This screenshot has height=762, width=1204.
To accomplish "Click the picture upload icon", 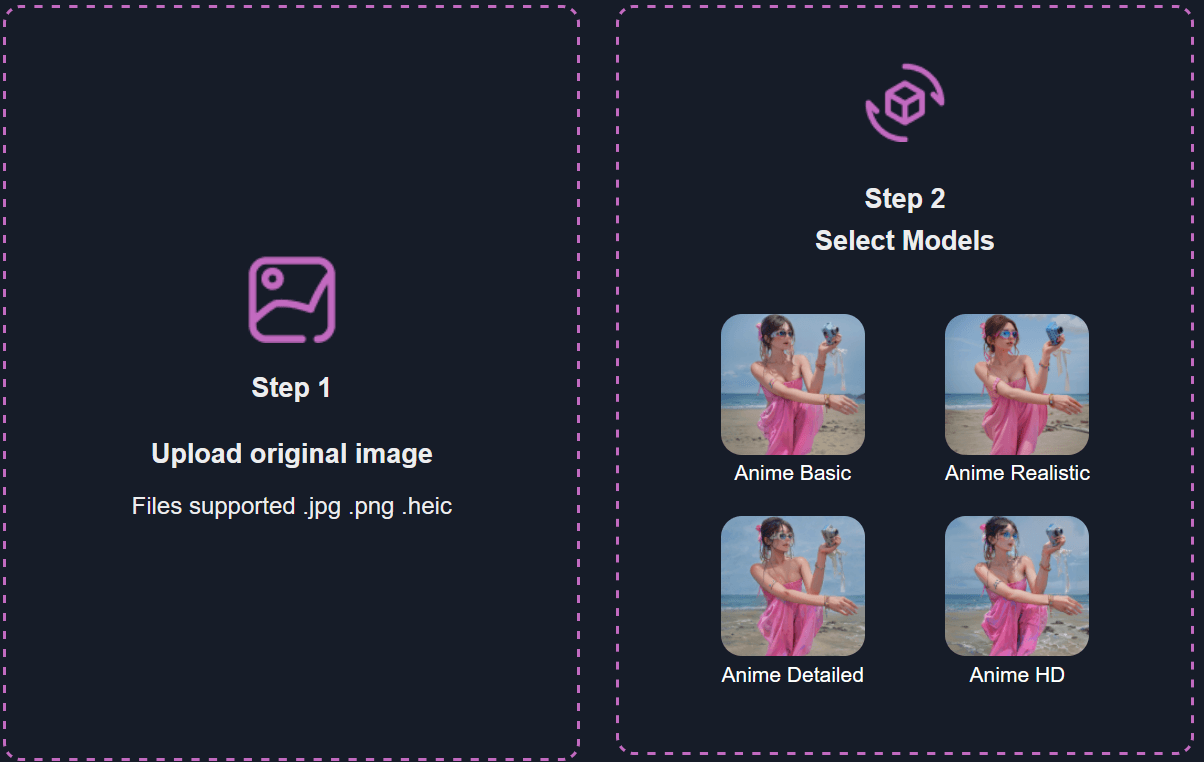I will coord(291,299).
